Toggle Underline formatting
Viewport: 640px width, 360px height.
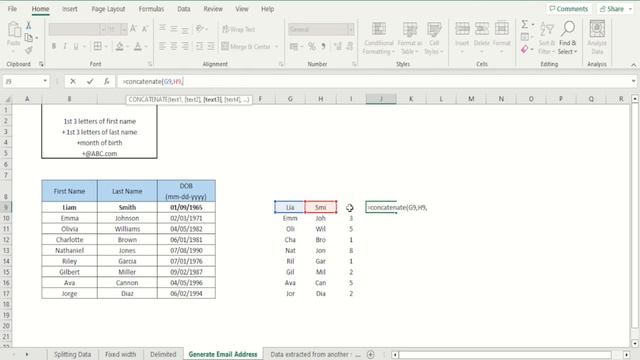click(76, 47)
